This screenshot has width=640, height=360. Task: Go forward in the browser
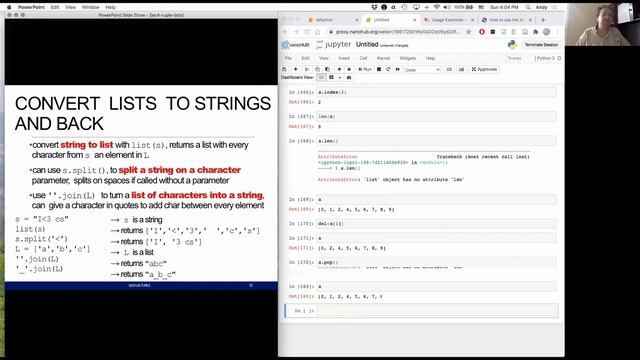click(x=296, y=32)
